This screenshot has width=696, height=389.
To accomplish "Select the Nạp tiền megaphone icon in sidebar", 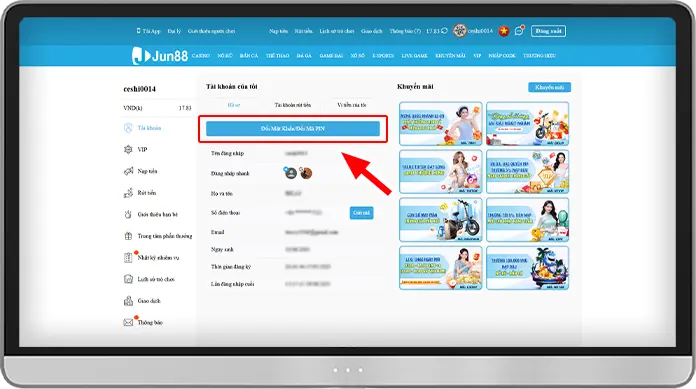I will pyautogui.click(x=128, y=171).
